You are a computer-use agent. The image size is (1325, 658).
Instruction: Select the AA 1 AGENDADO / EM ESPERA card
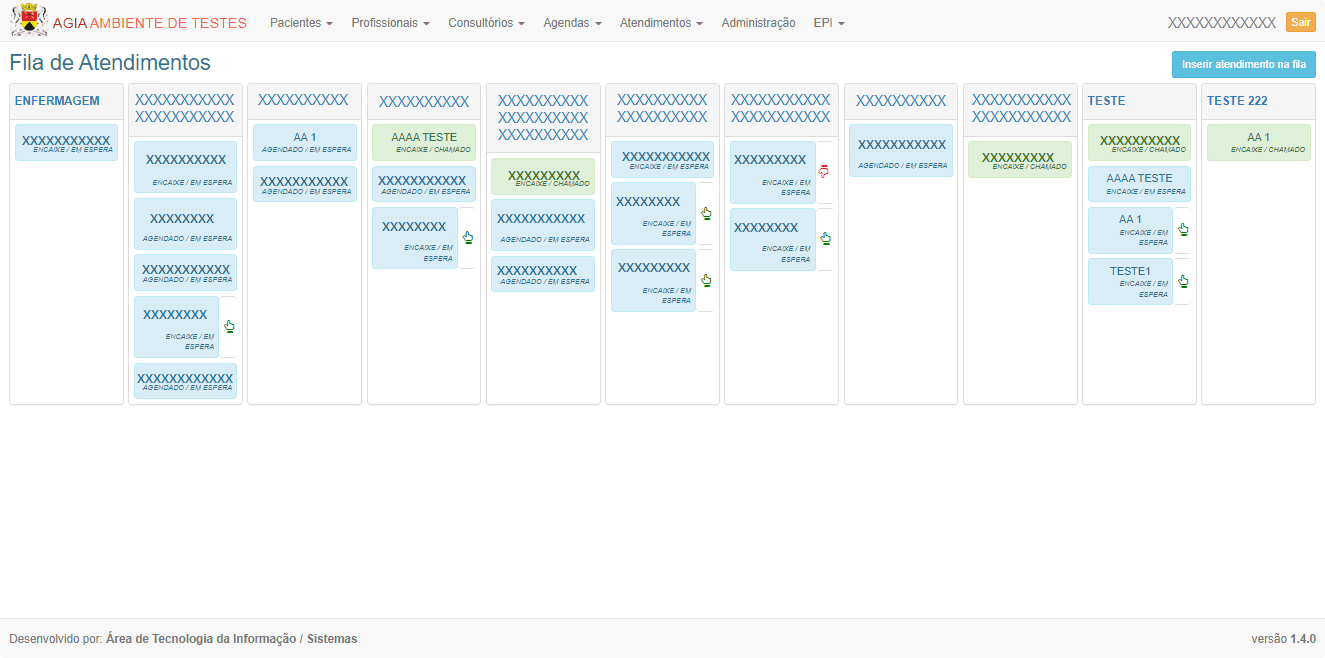304,142
